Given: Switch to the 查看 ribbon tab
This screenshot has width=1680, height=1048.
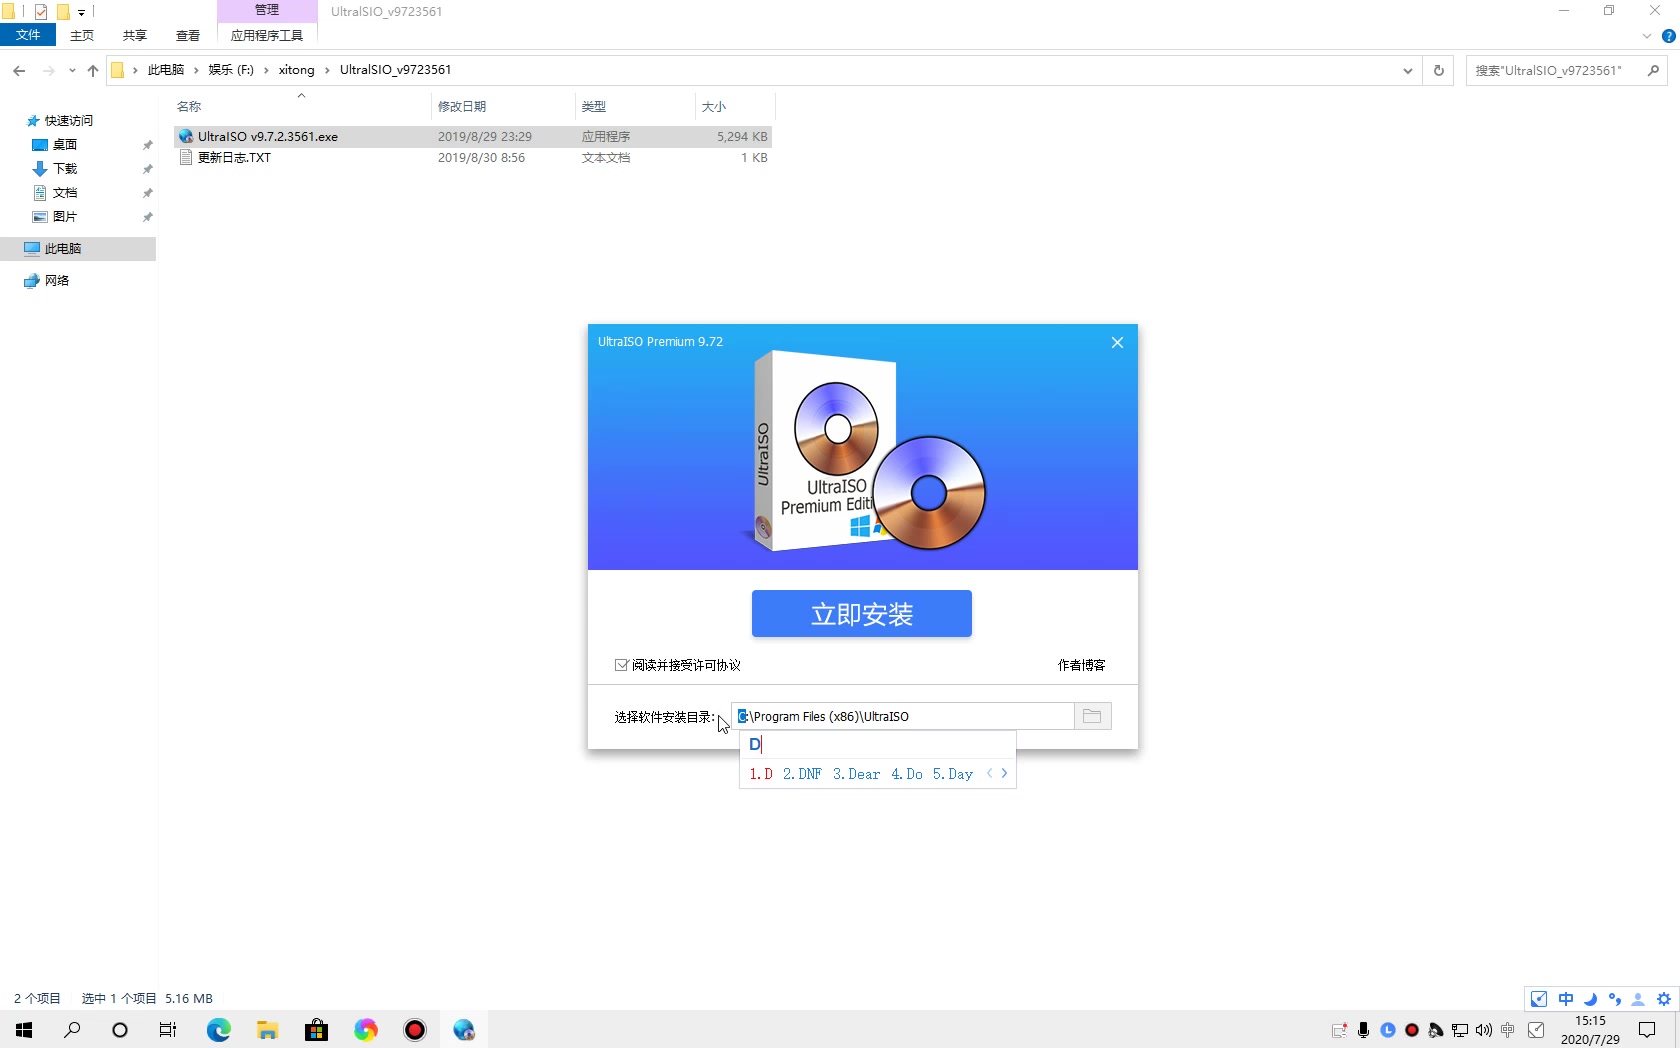Looking at the screenshot, I should pos(188,35).
